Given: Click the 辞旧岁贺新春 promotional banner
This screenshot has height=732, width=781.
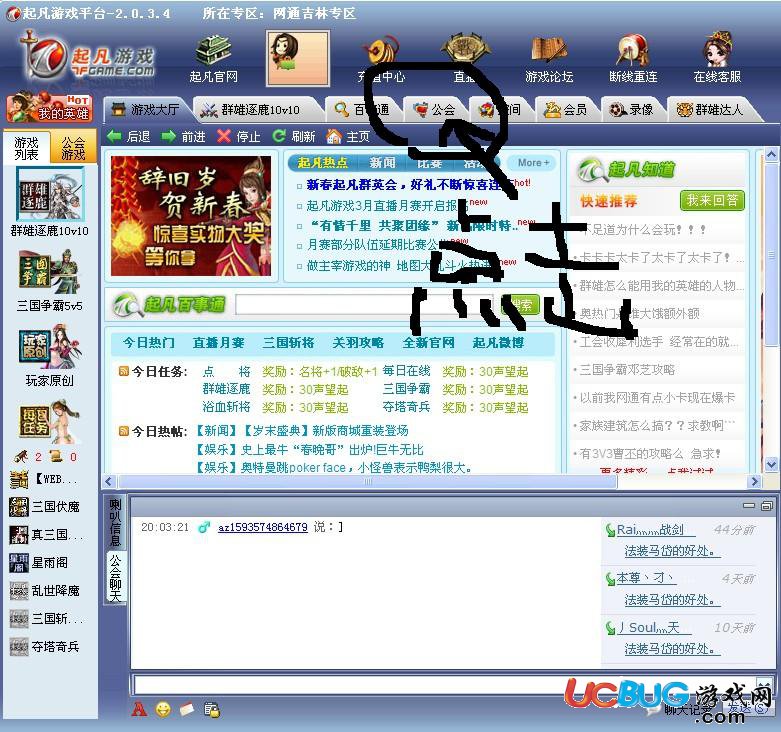Looking at the screenshot, I should coord(191,216).
